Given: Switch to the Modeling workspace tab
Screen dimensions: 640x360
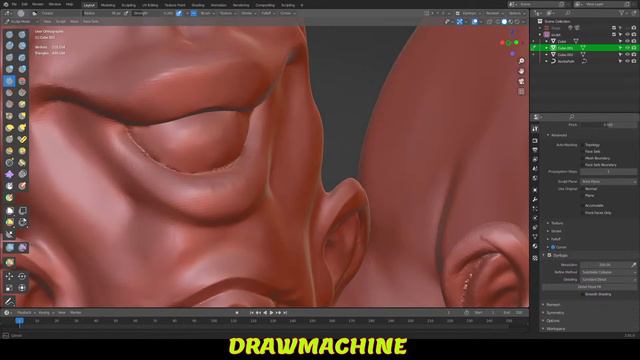Looking at the screenshot, I should tap(108, 5).
